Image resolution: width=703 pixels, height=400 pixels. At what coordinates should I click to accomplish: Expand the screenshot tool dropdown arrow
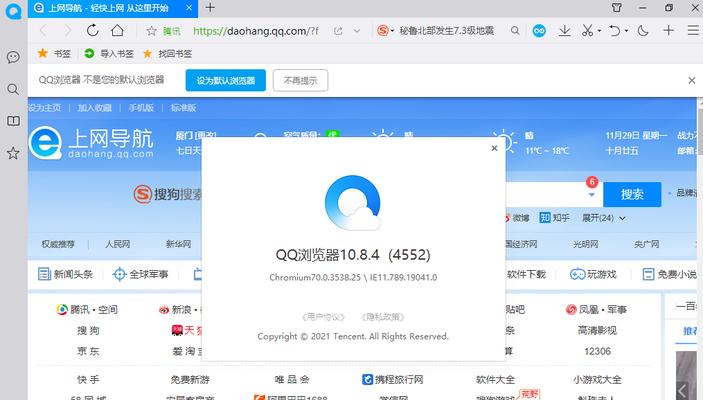coord(599,31)
